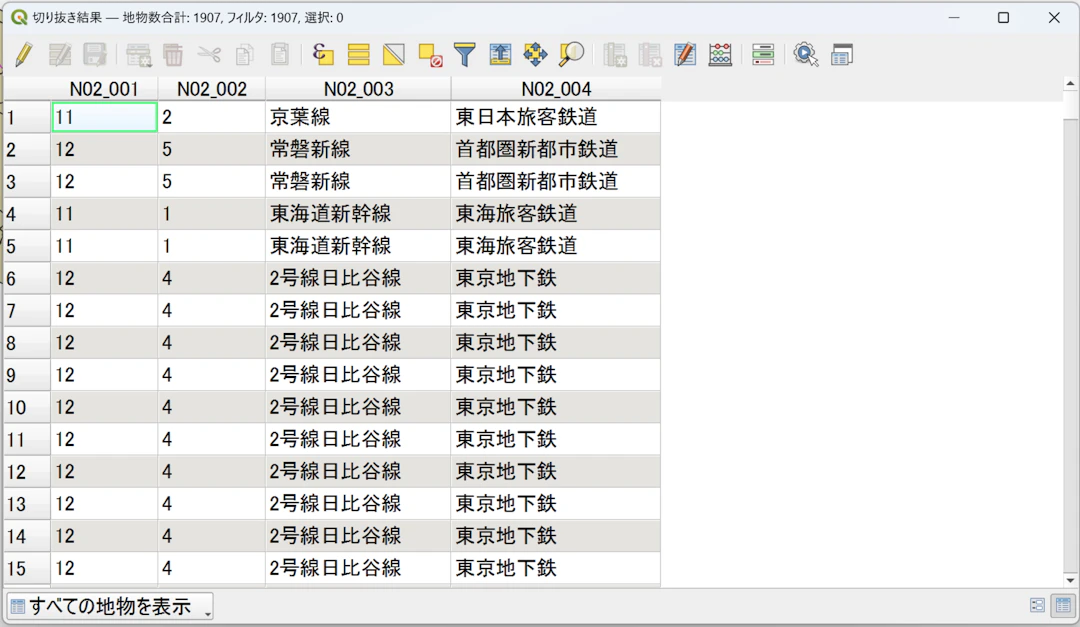The image size is (1080, 627).
Task: Zoom map to selected rows magnifier
Action: coord(571,54)
